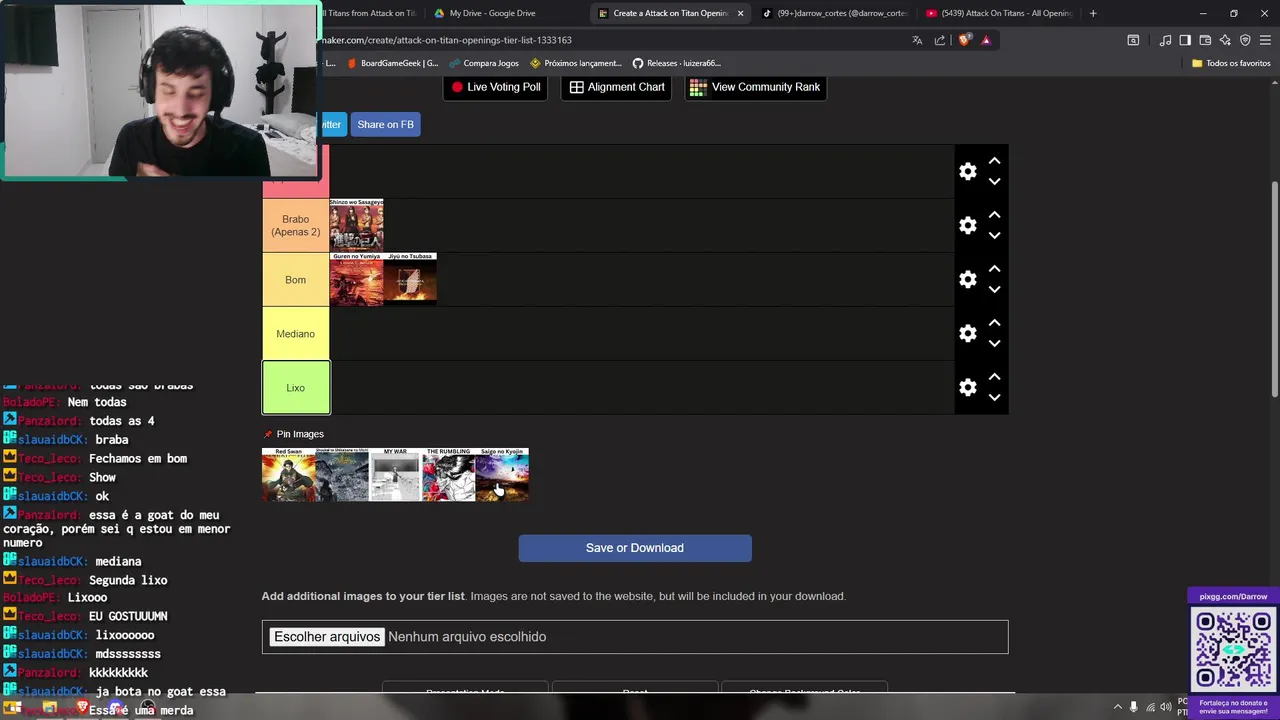
Task: Select the Saigo no Kyojin thumbnail
Action: [502, 475]
